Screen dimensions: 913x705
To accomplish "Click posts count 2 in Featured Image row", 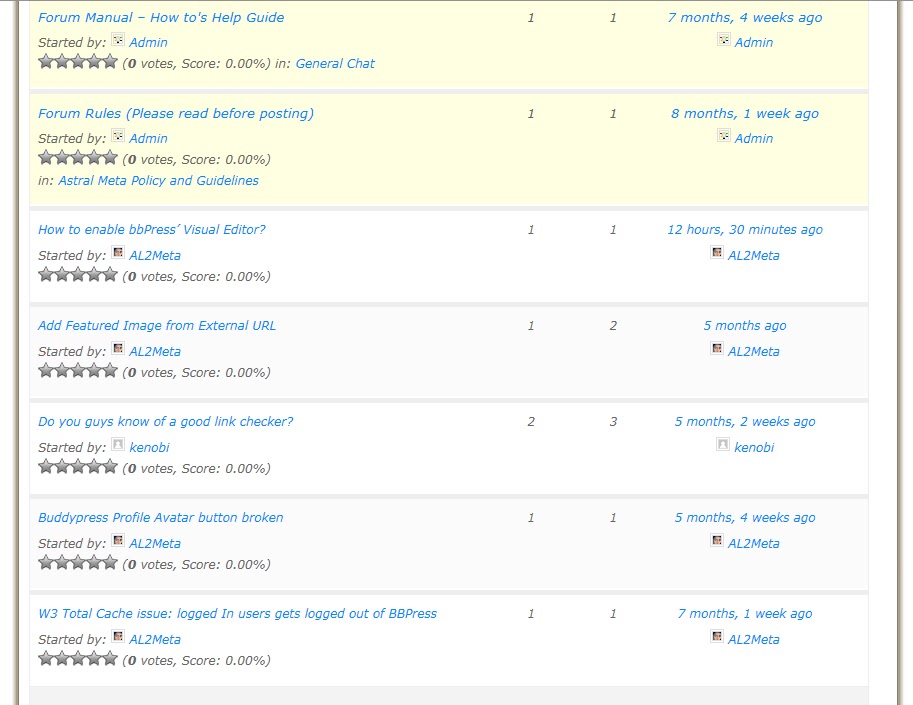I will click(613, 325).
